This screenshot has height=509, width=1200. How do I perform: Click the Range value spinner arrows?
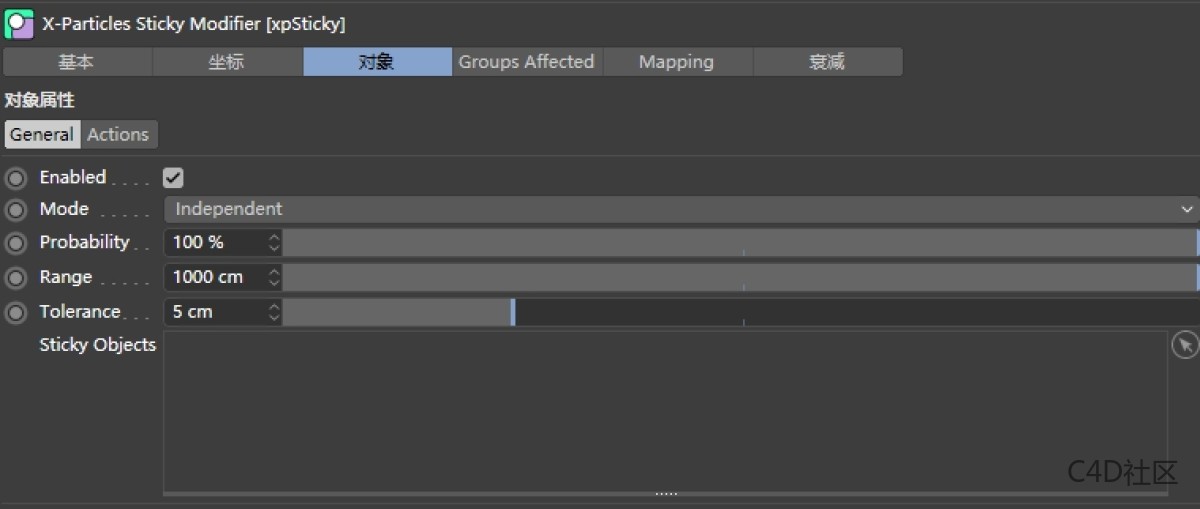[274, 277]
